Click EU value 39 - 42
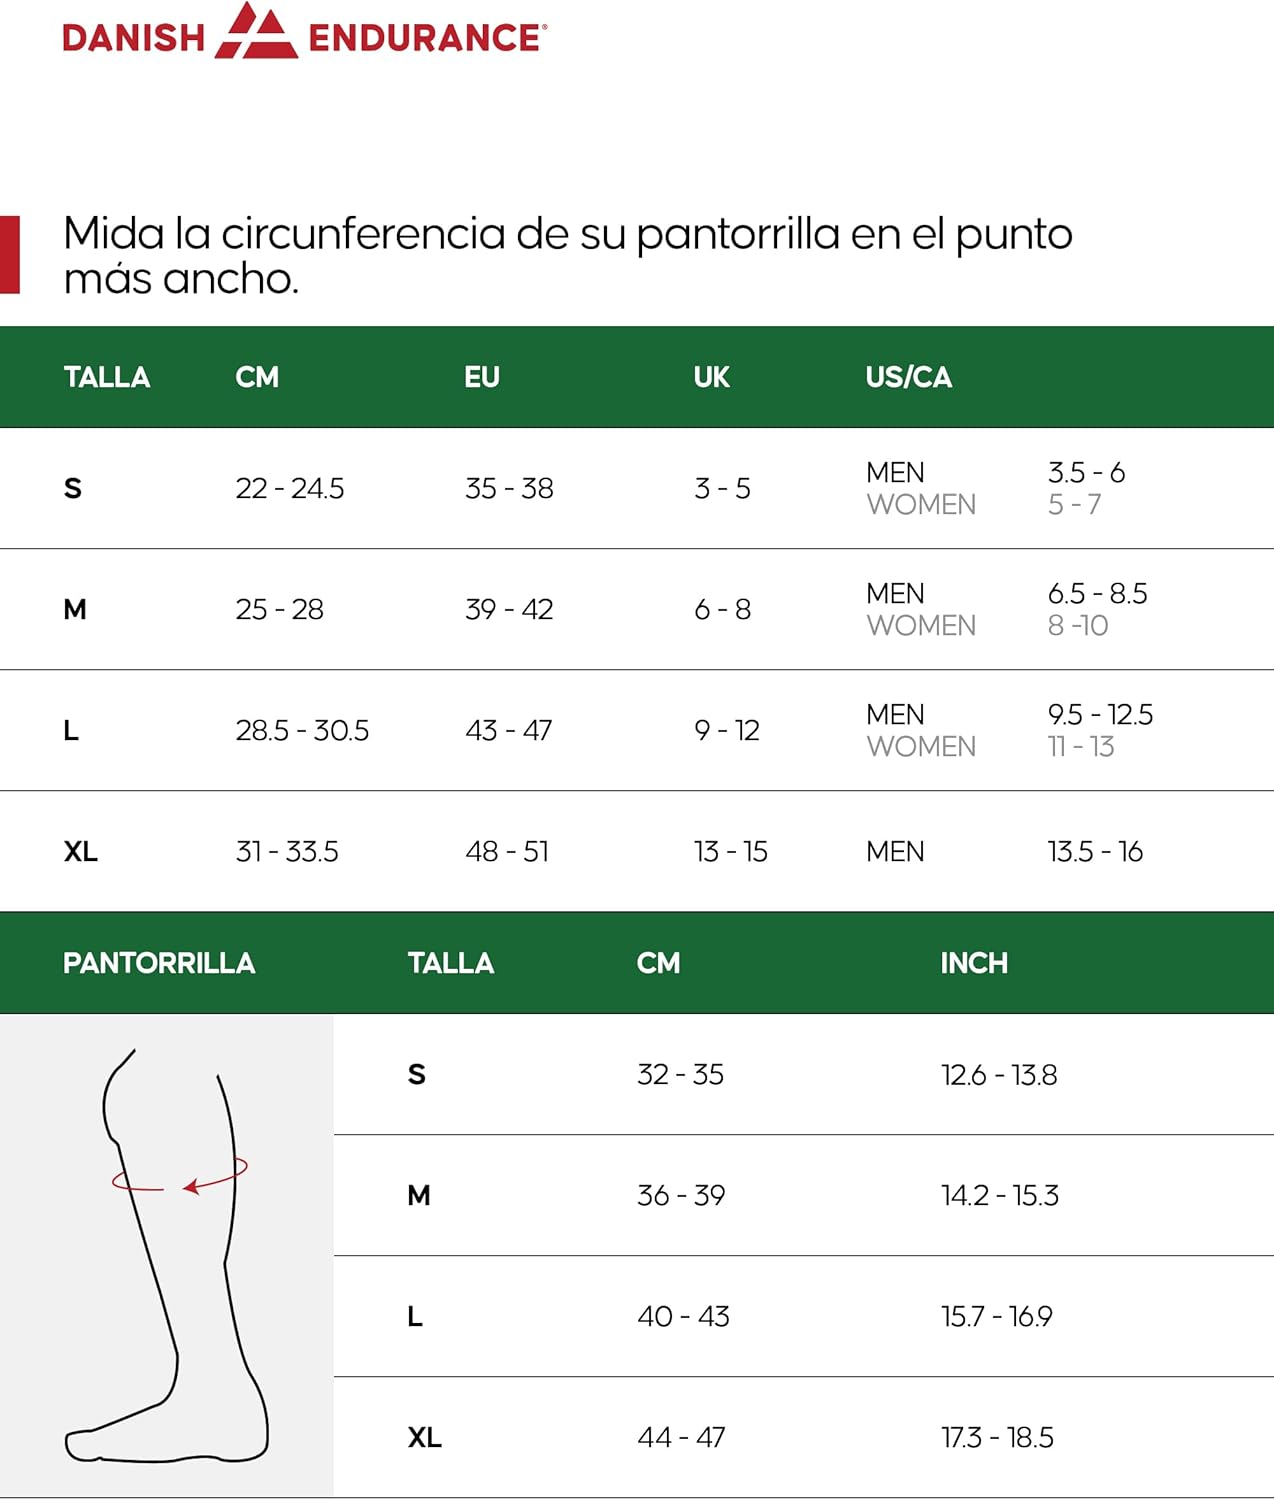Screen dimensions: 1274x1500 (x=509, y=609)
